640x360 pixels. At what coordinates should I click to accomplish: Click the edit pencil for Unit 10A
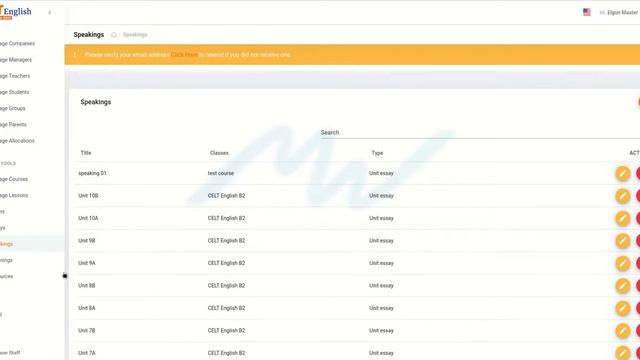622,218
